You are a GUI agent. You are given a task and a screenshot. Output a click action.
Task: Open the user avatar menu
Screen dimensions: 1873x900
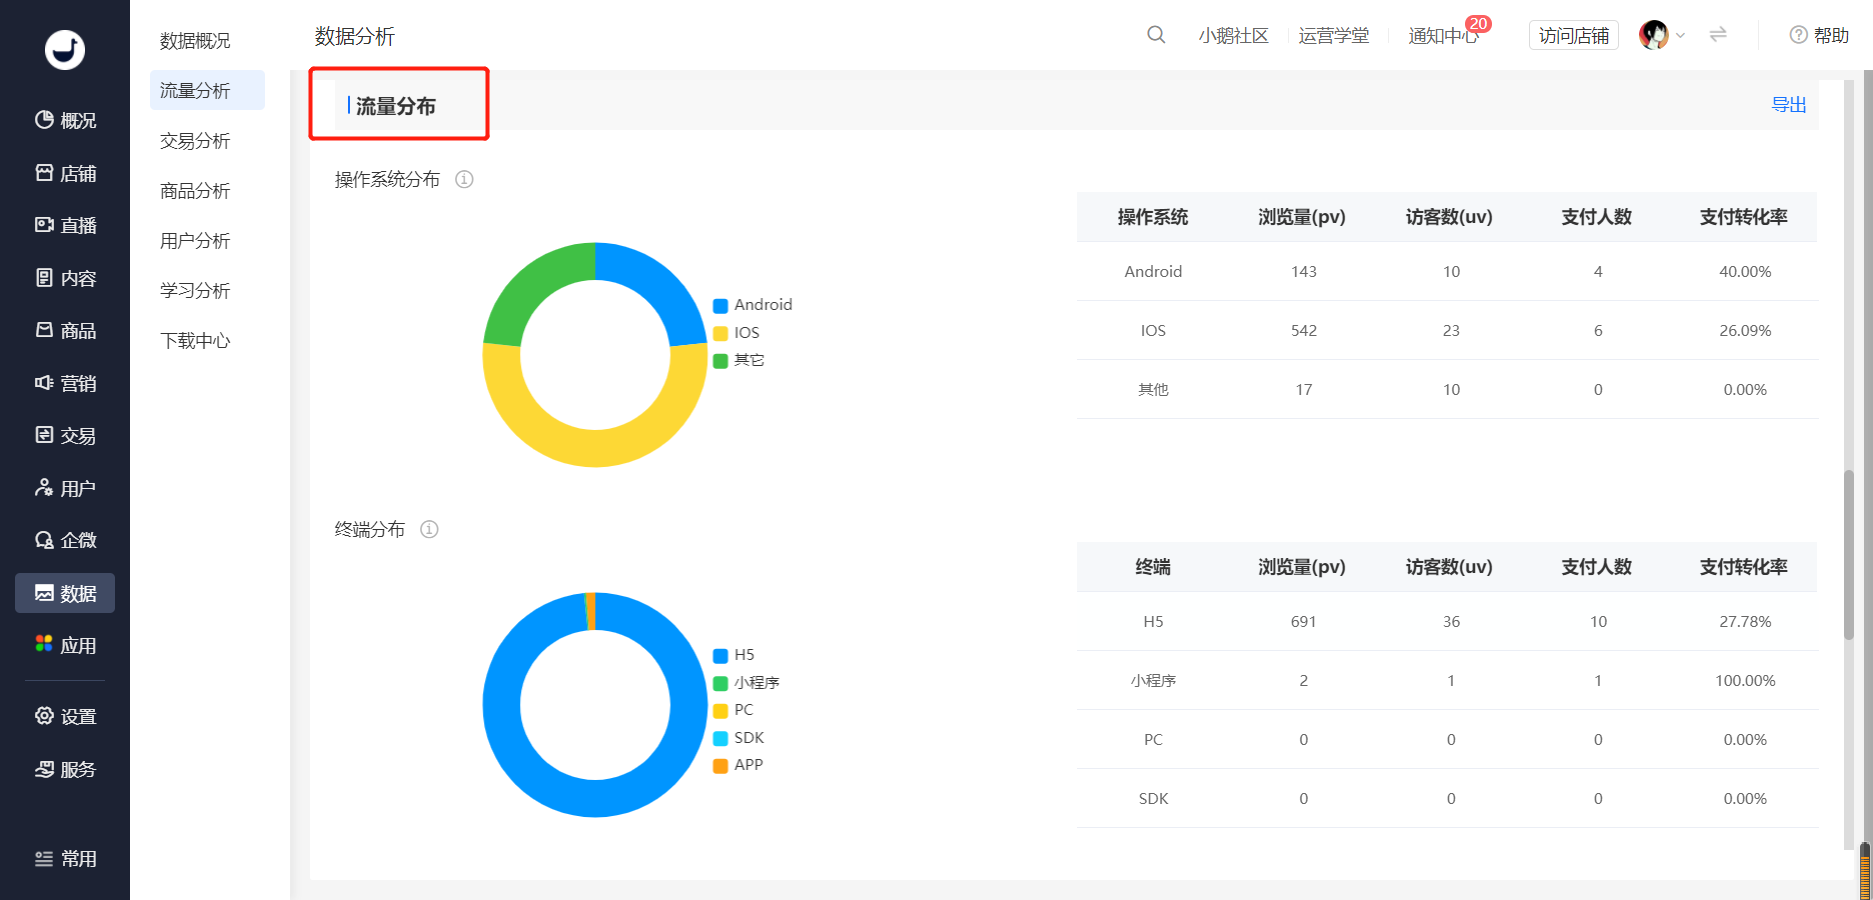click(1661, 35)
